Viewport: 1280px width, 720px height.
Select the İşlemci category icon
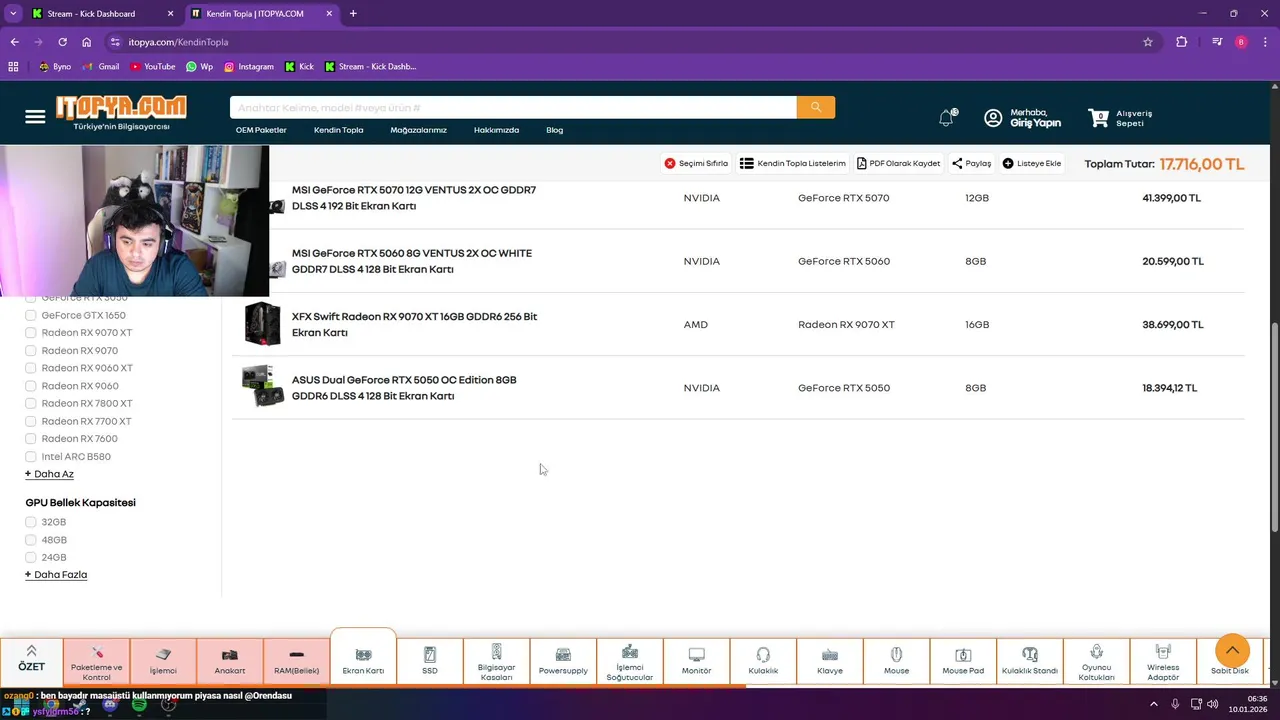[163, 661]
